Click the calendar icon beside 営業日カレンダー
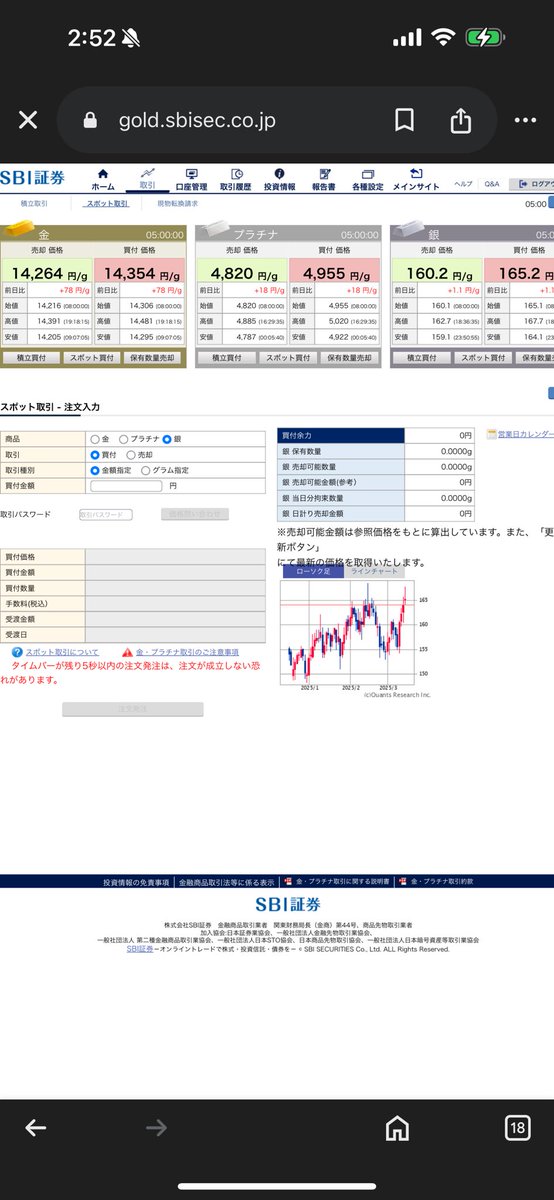Viewport: 554px width, 1200px height. (491, 435)
